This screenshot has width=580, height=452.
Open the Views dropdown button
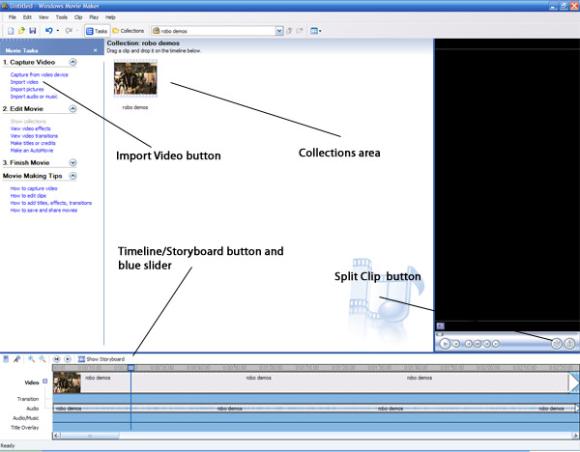tap(316, 31)
